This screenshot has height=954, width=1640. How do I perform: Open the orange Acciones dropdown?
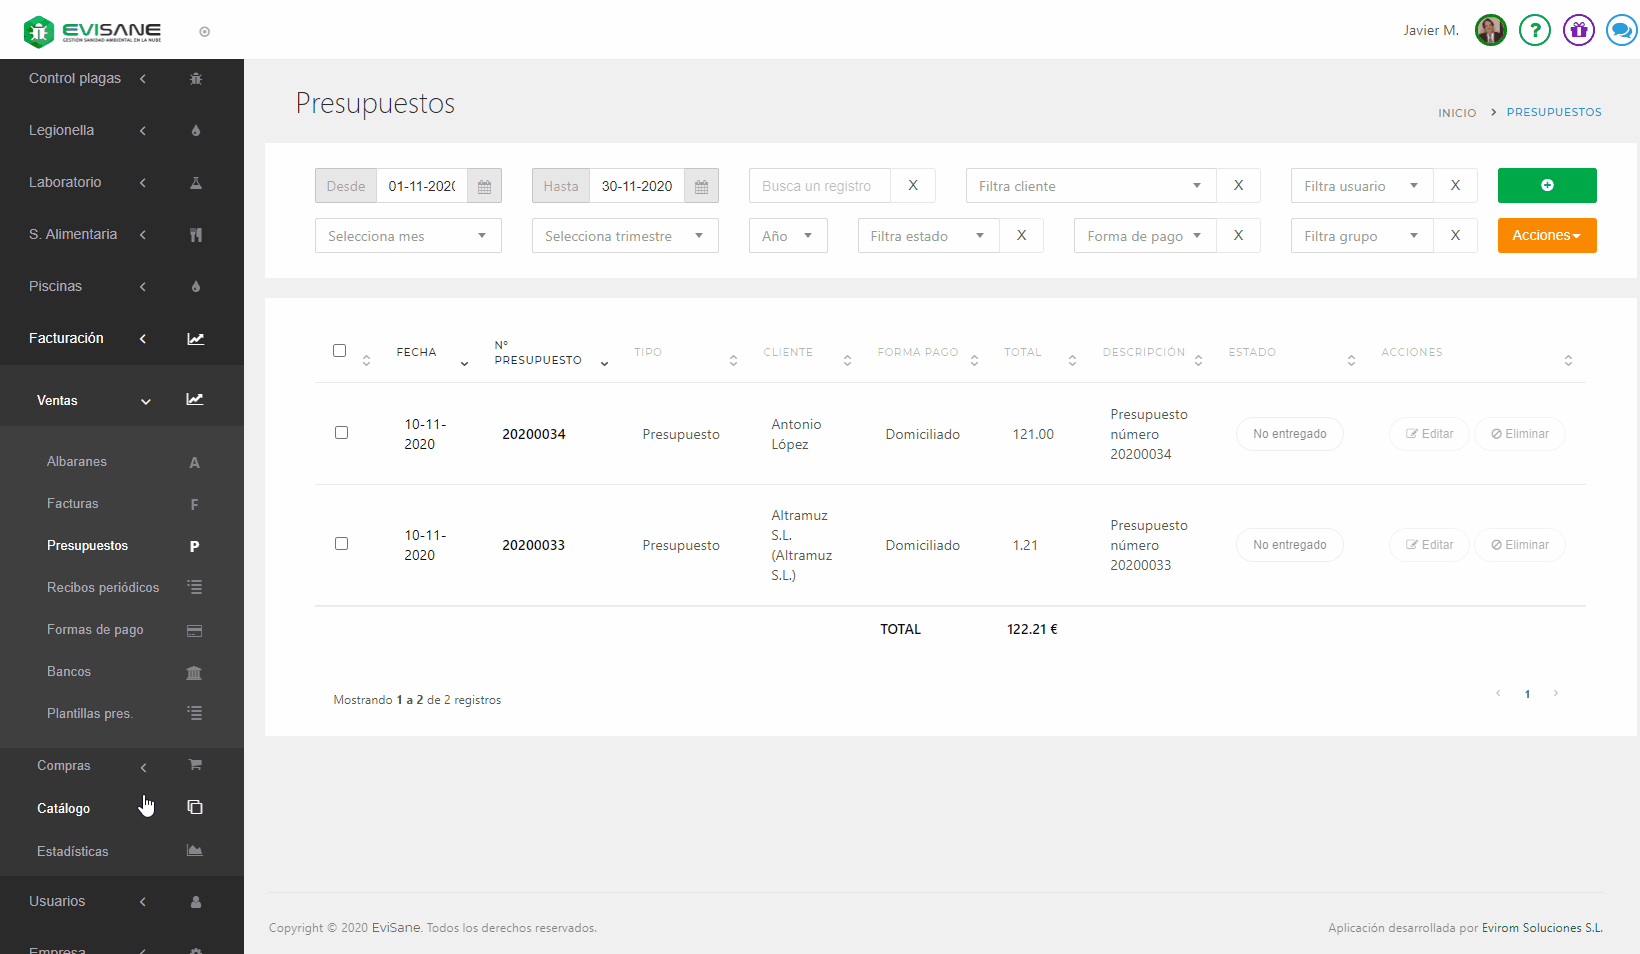[1546, 236]
